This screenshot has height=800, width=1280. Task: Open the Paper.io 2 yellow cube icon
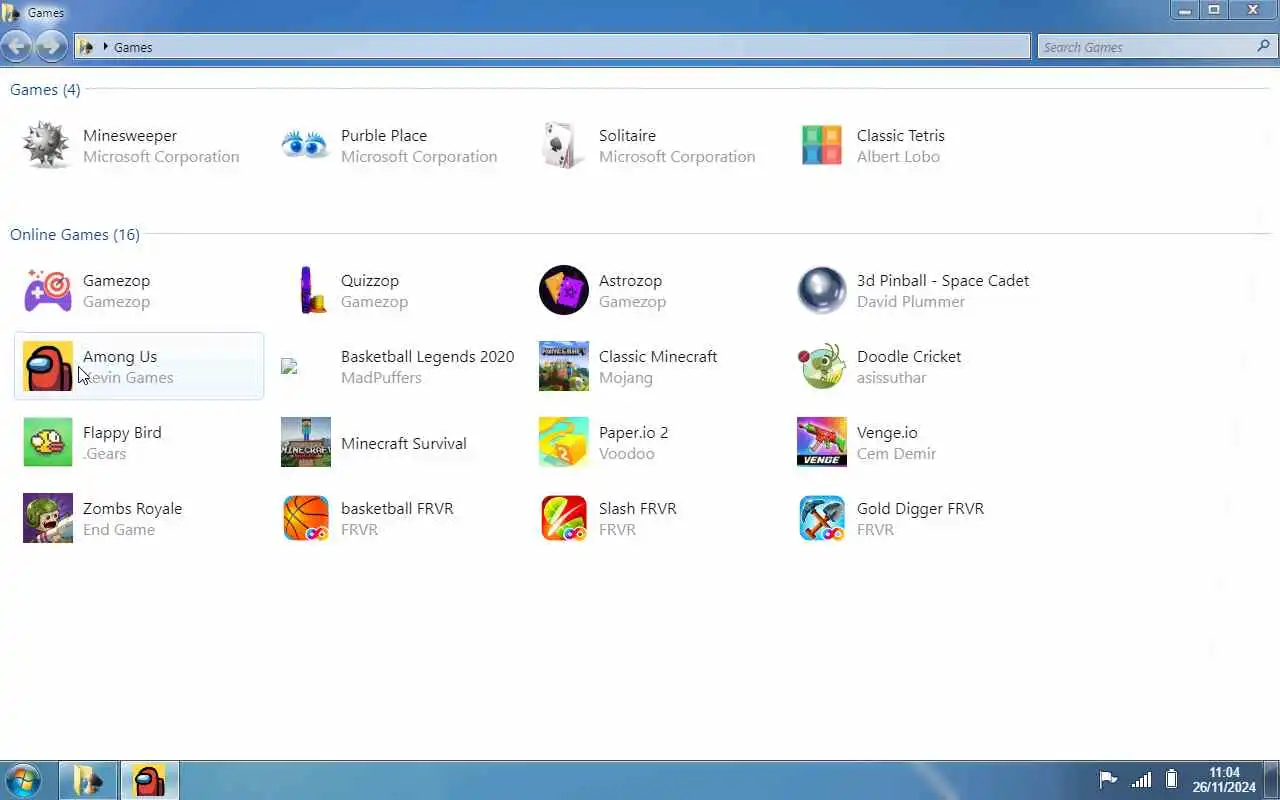tap(564, 442)
